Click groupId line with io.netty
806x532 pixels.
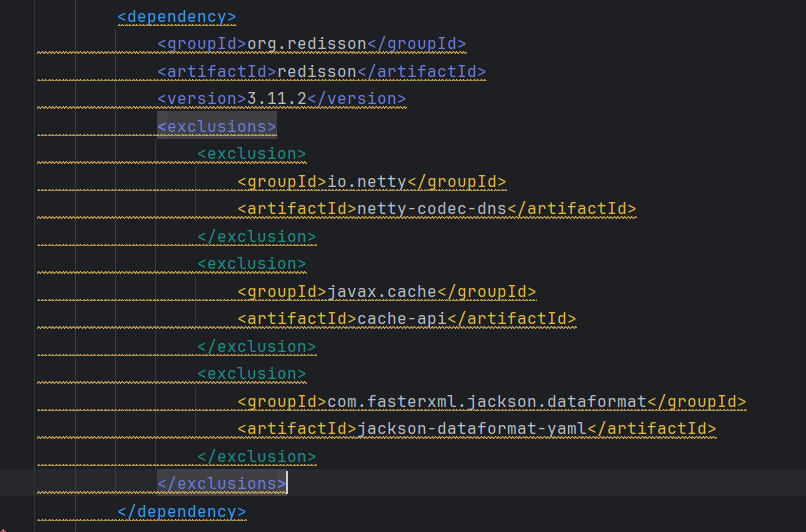(372, 182)
